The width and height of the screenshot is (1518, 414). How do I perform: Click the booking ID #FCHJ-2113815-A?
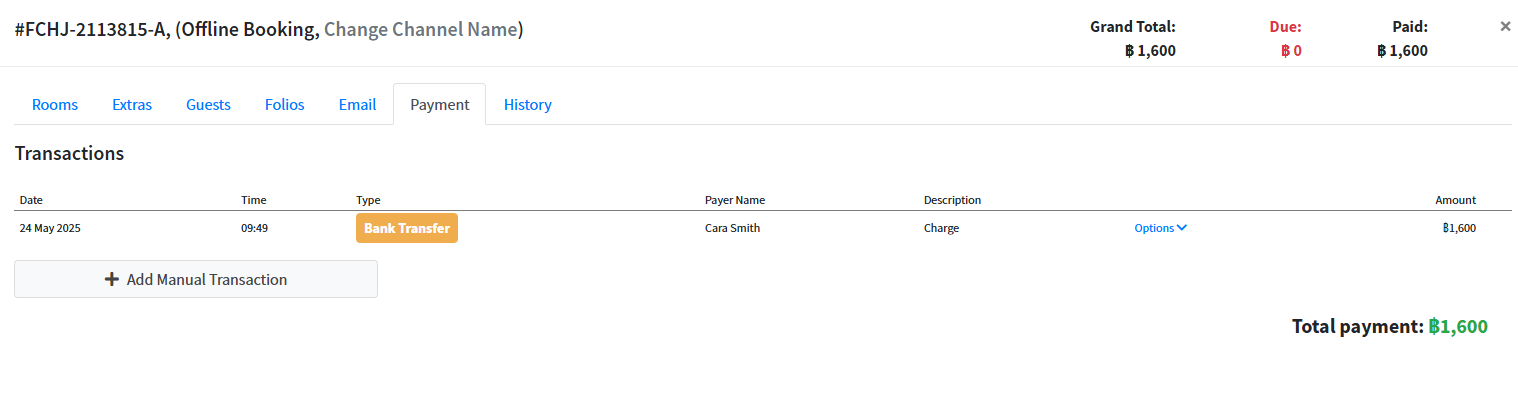pos(92,30)
